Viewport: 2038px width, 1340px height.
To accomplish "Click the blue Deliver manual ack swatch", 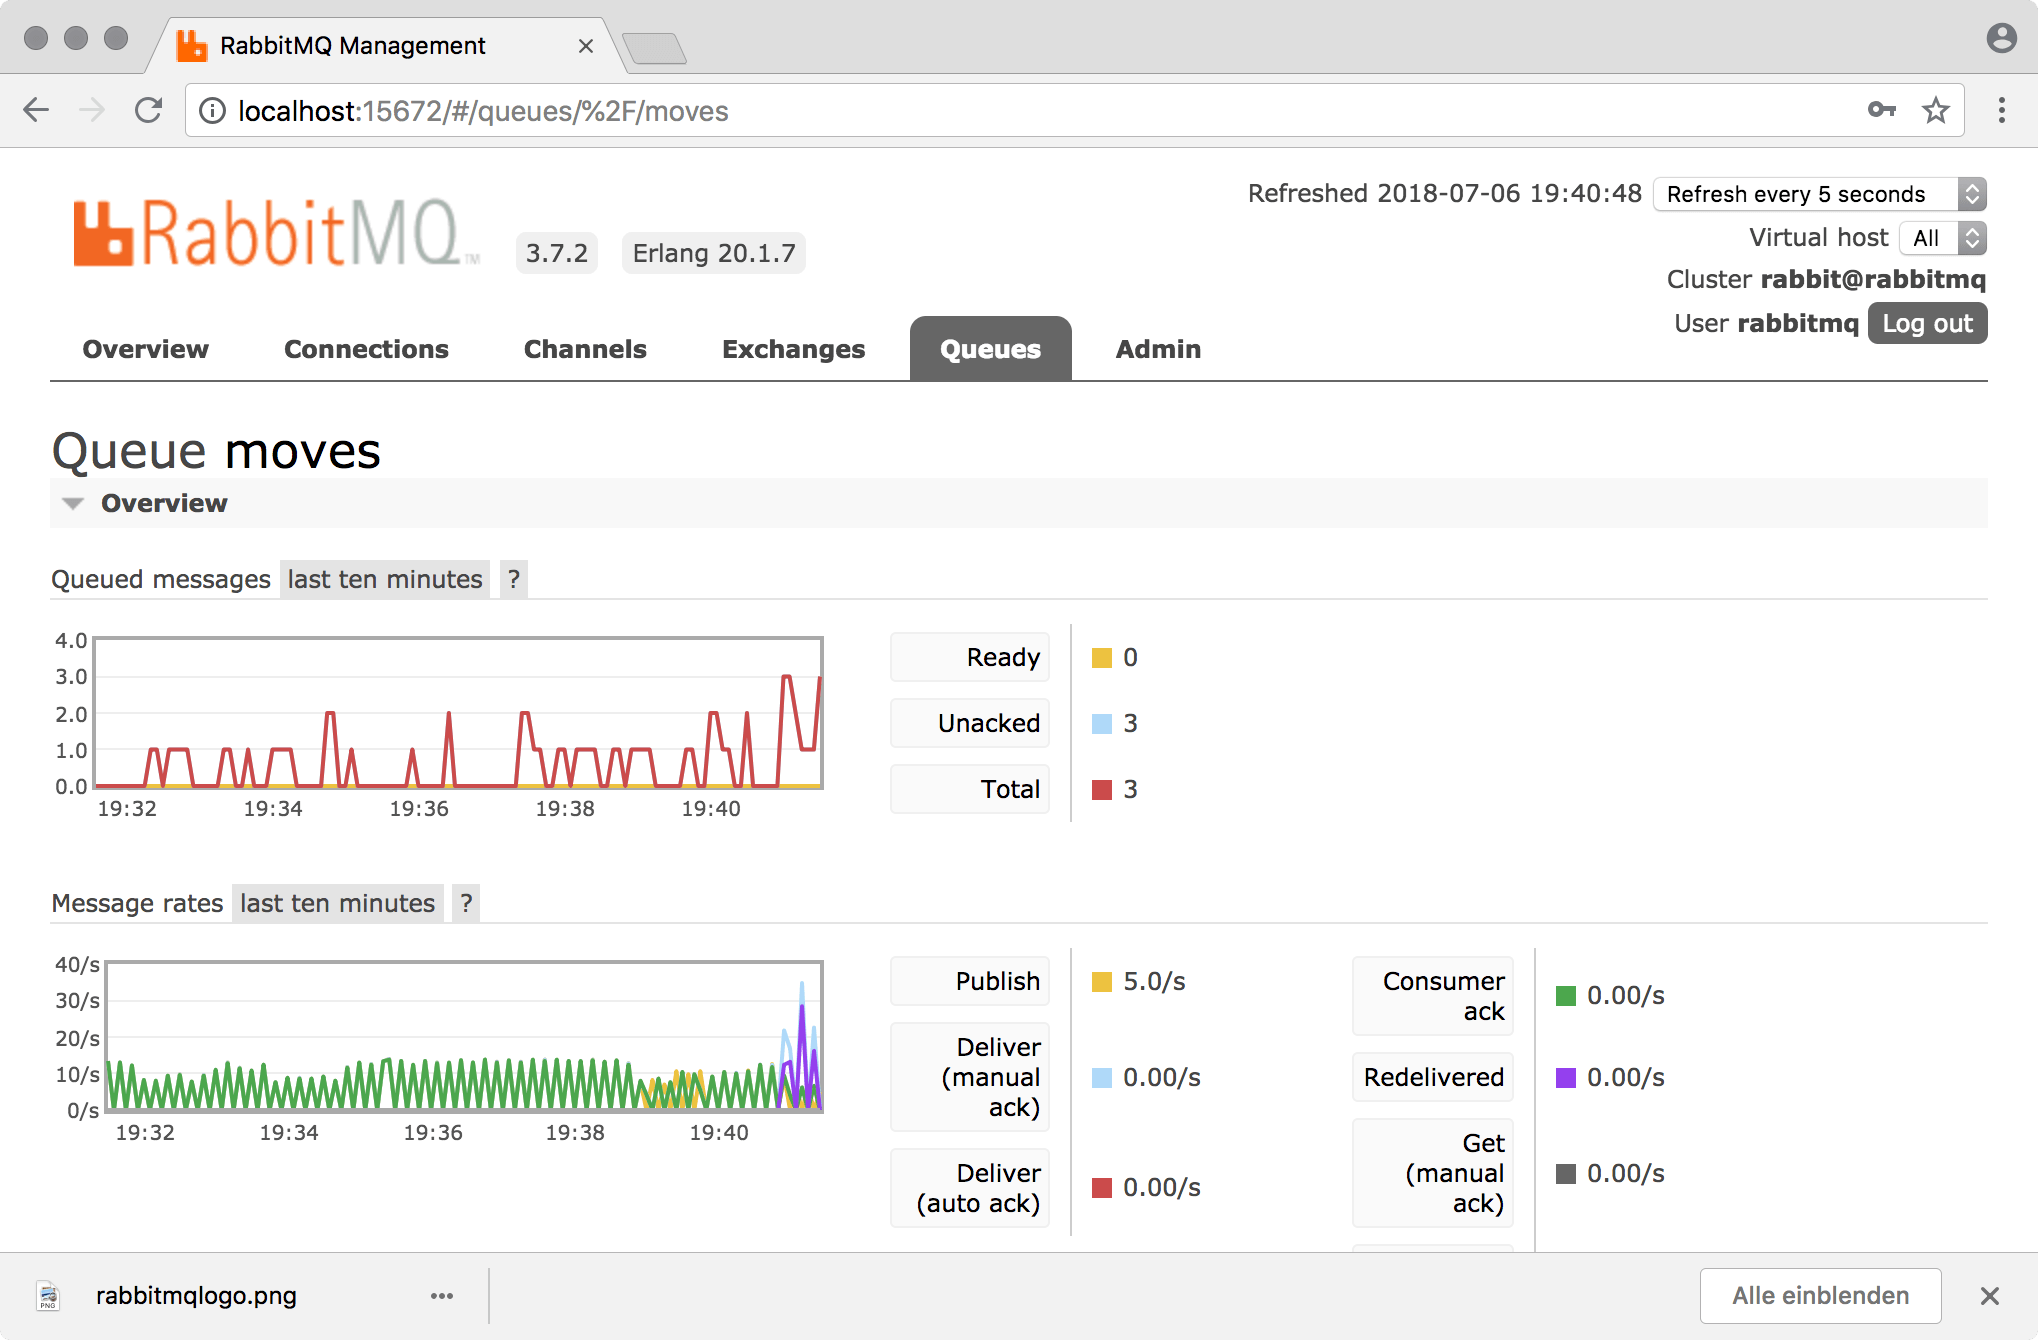I will [x=1102, y=1078].
